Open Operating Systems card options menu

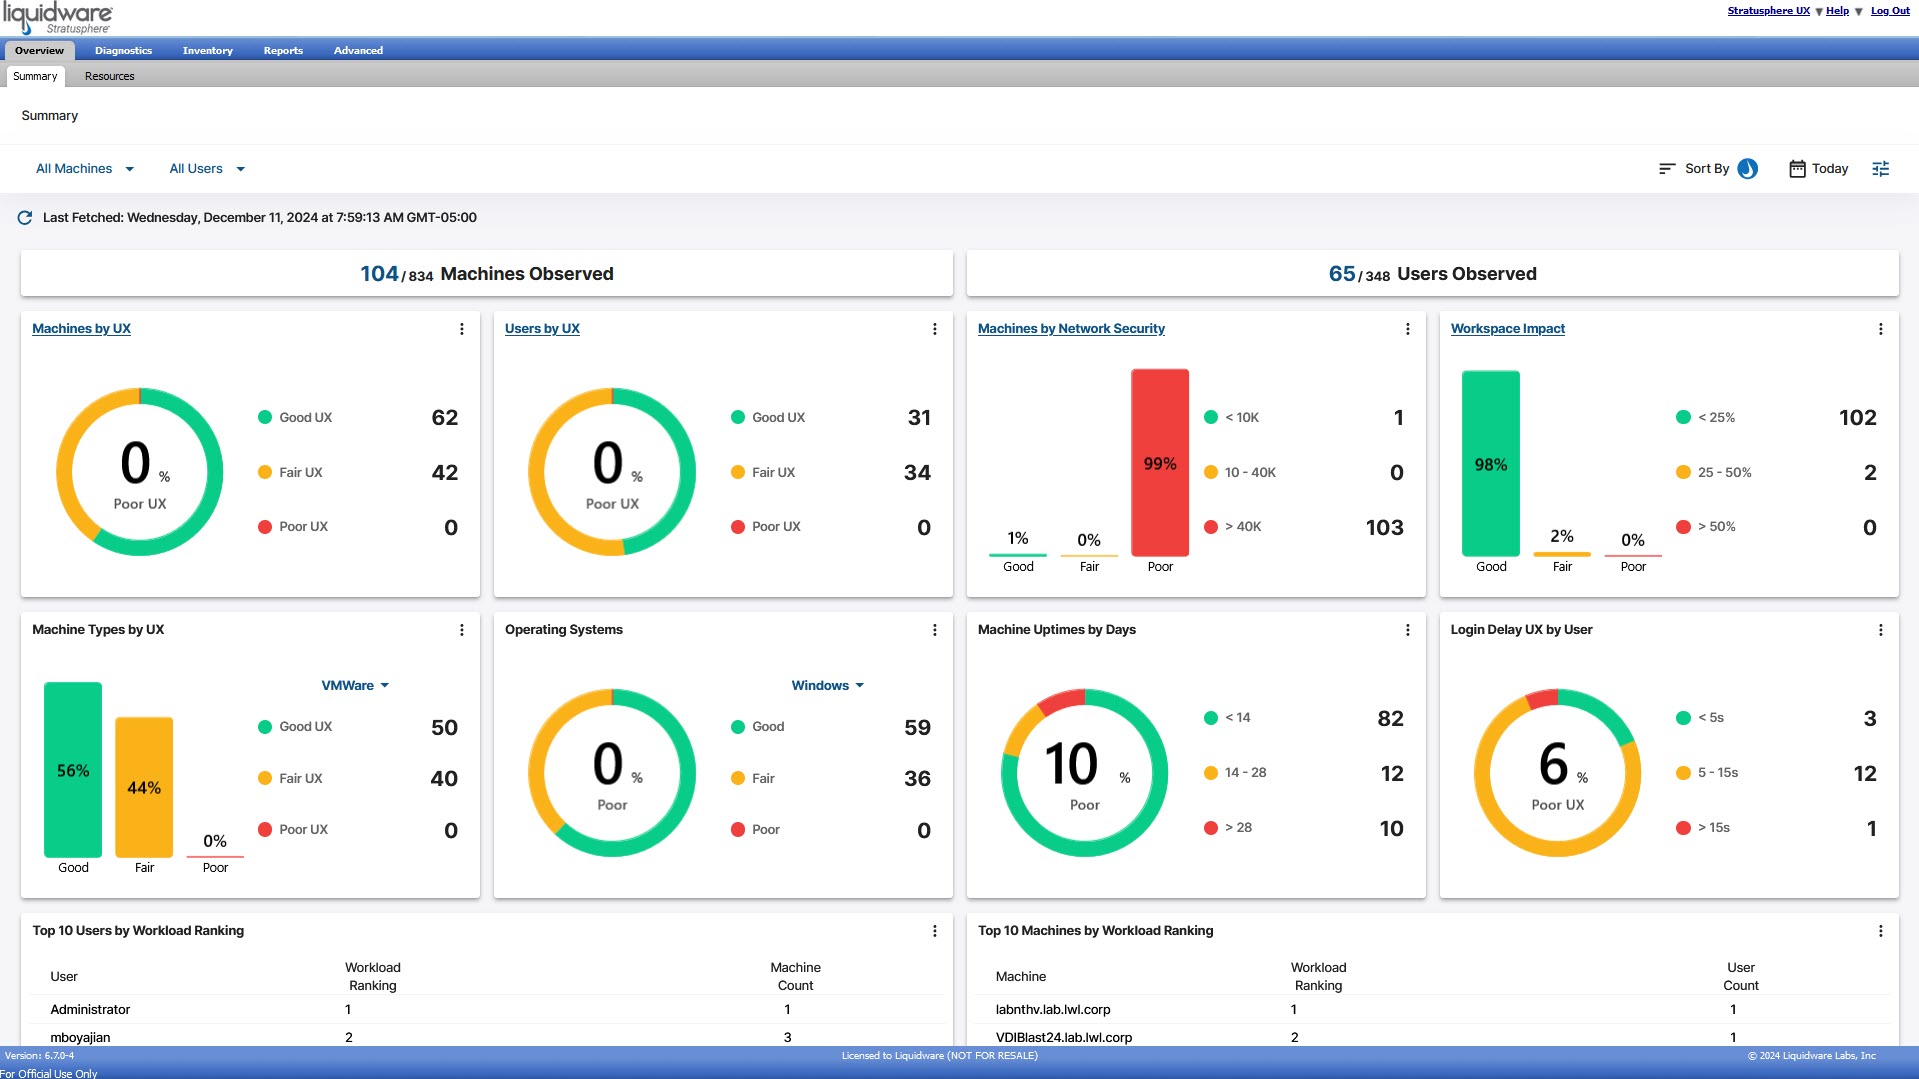(934, 630)
